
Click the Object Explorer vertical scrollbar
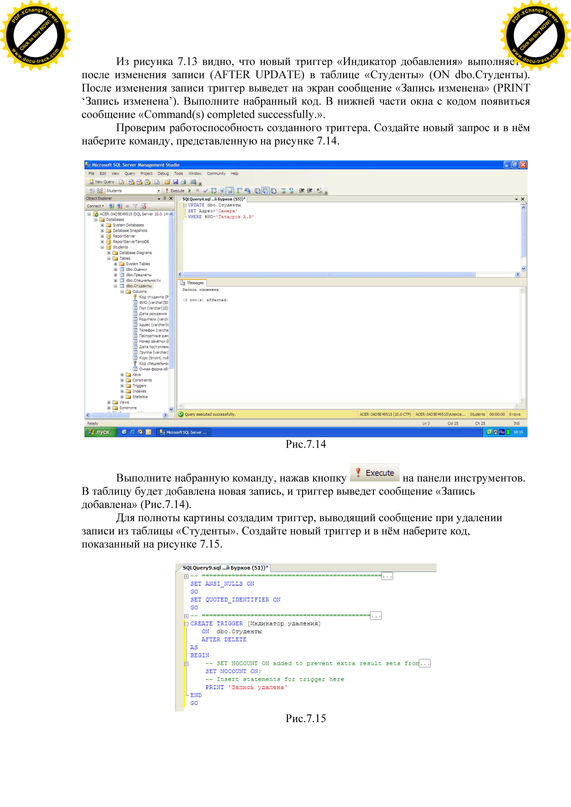(x=171, y=311)
